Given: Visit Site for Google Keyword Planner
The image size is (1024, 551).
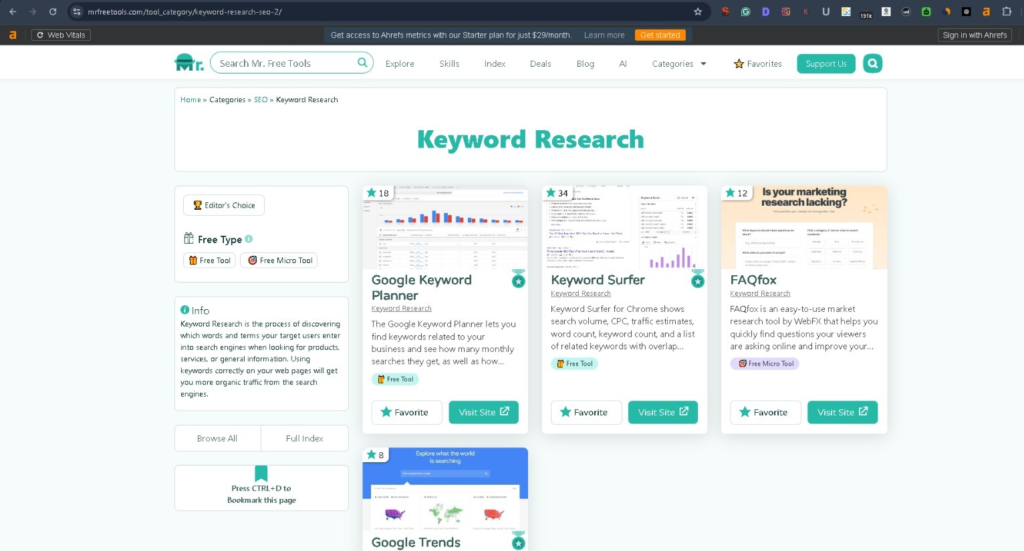Looking at the screenshot, I should click(483, 412).
